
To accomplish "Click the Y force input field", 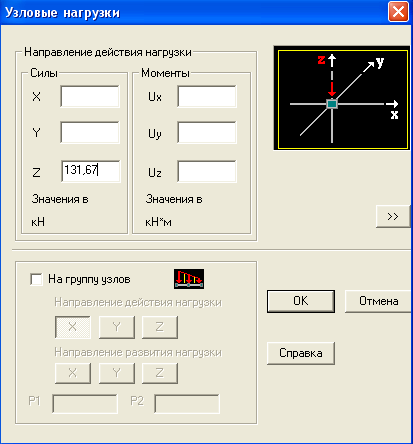I will (90, 133).
